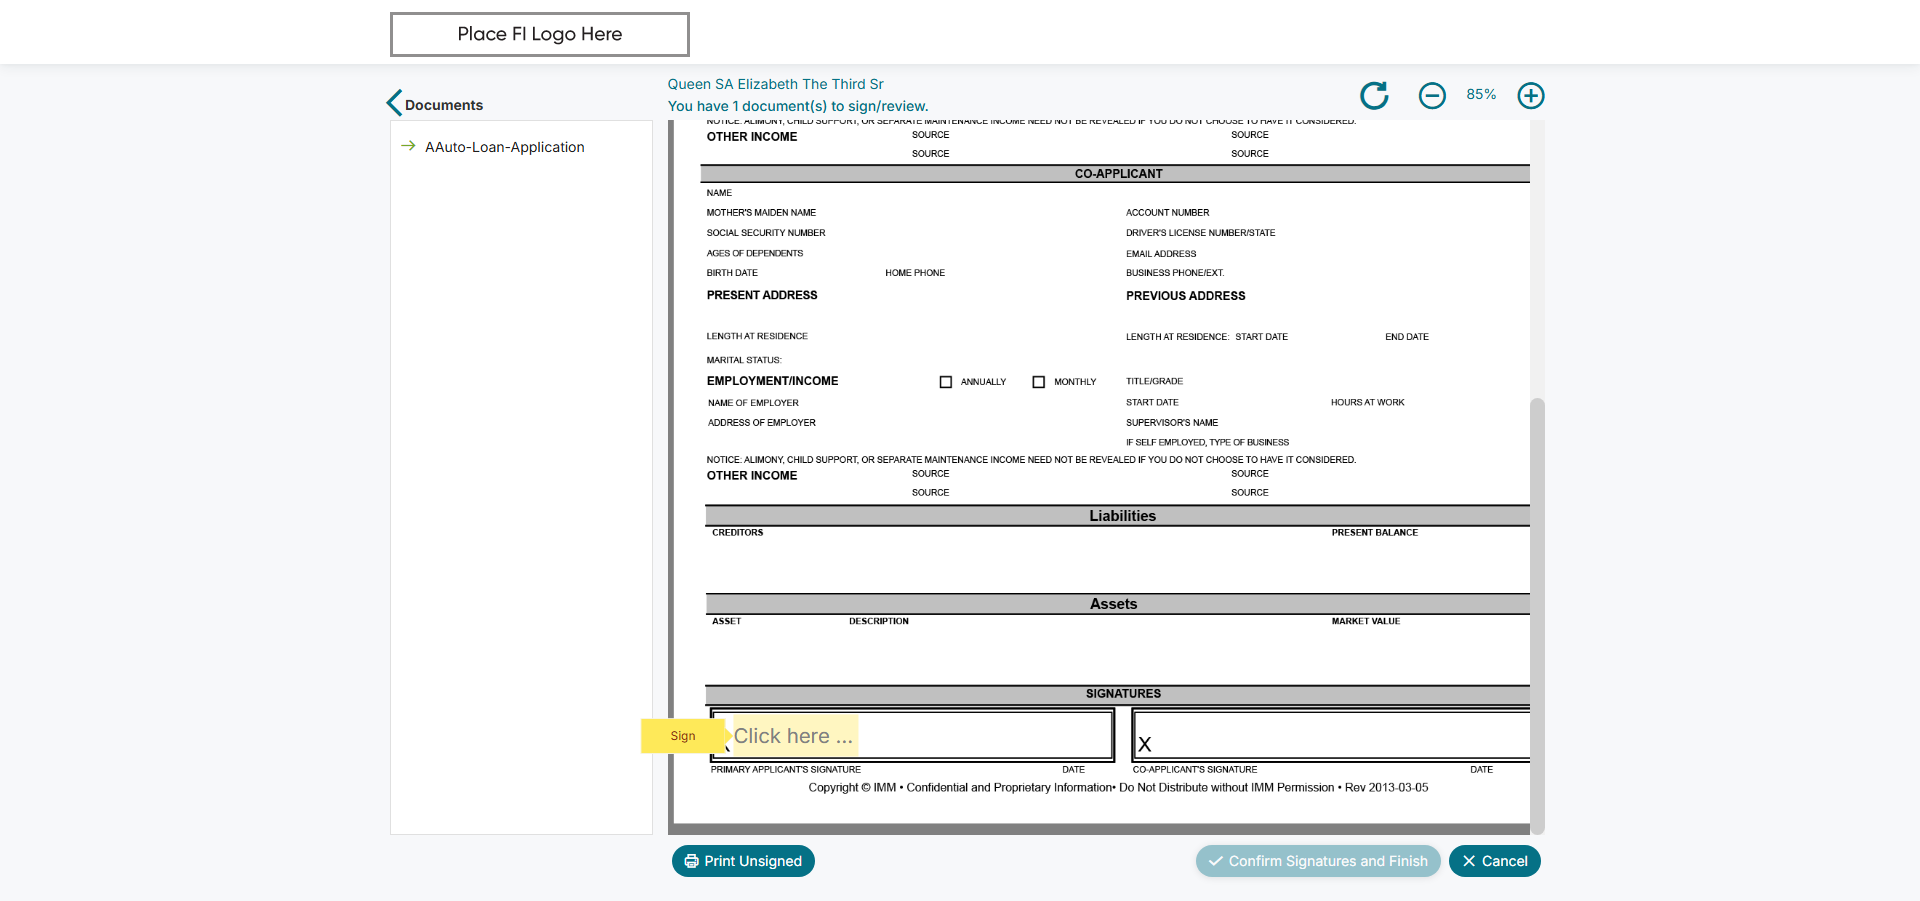Click the ASSET column heading
The image size is (1920, 901).
tap(727, 622)
